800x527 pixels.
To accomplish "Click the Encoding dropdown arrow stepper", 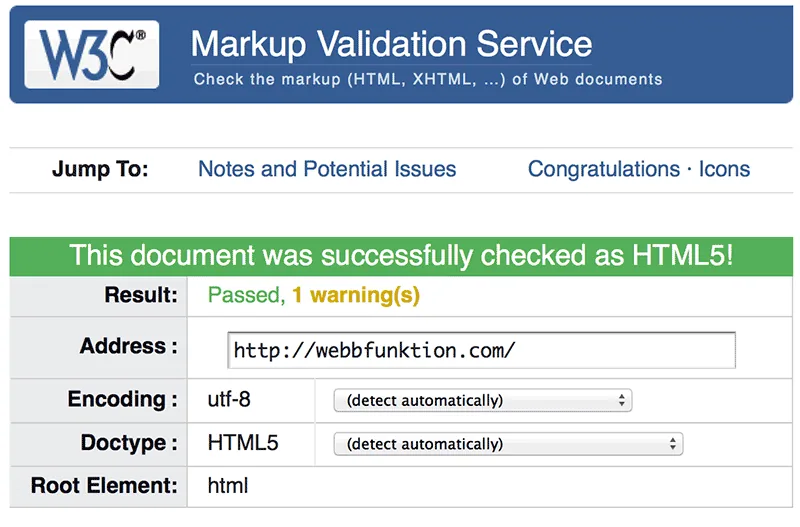I will point(621,400).
